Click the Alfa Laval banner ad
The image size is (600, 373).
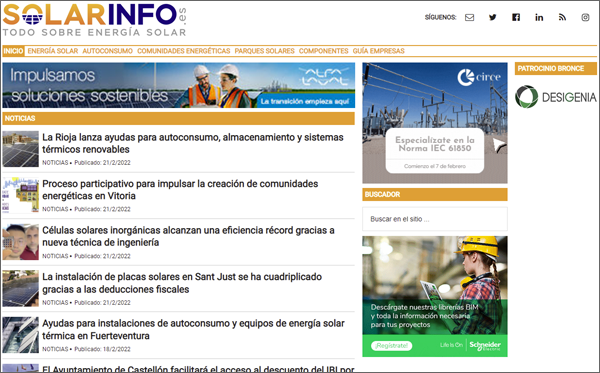pos(179,85)
